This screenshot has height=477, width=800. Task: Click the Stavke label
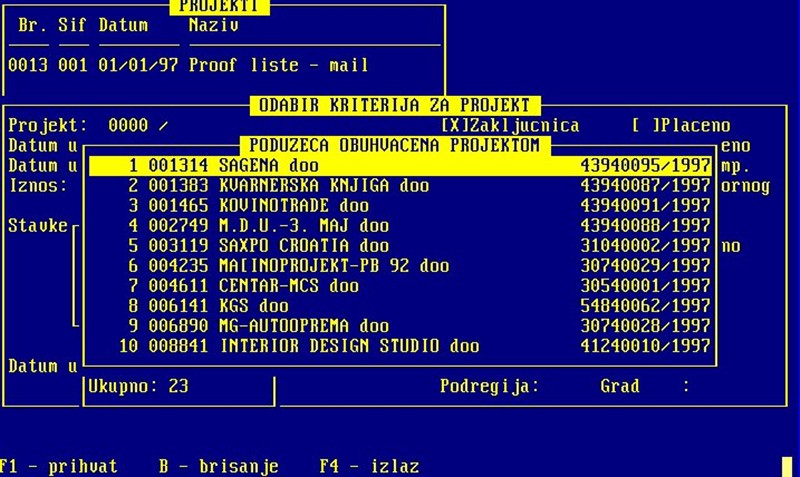click(38, 226)
